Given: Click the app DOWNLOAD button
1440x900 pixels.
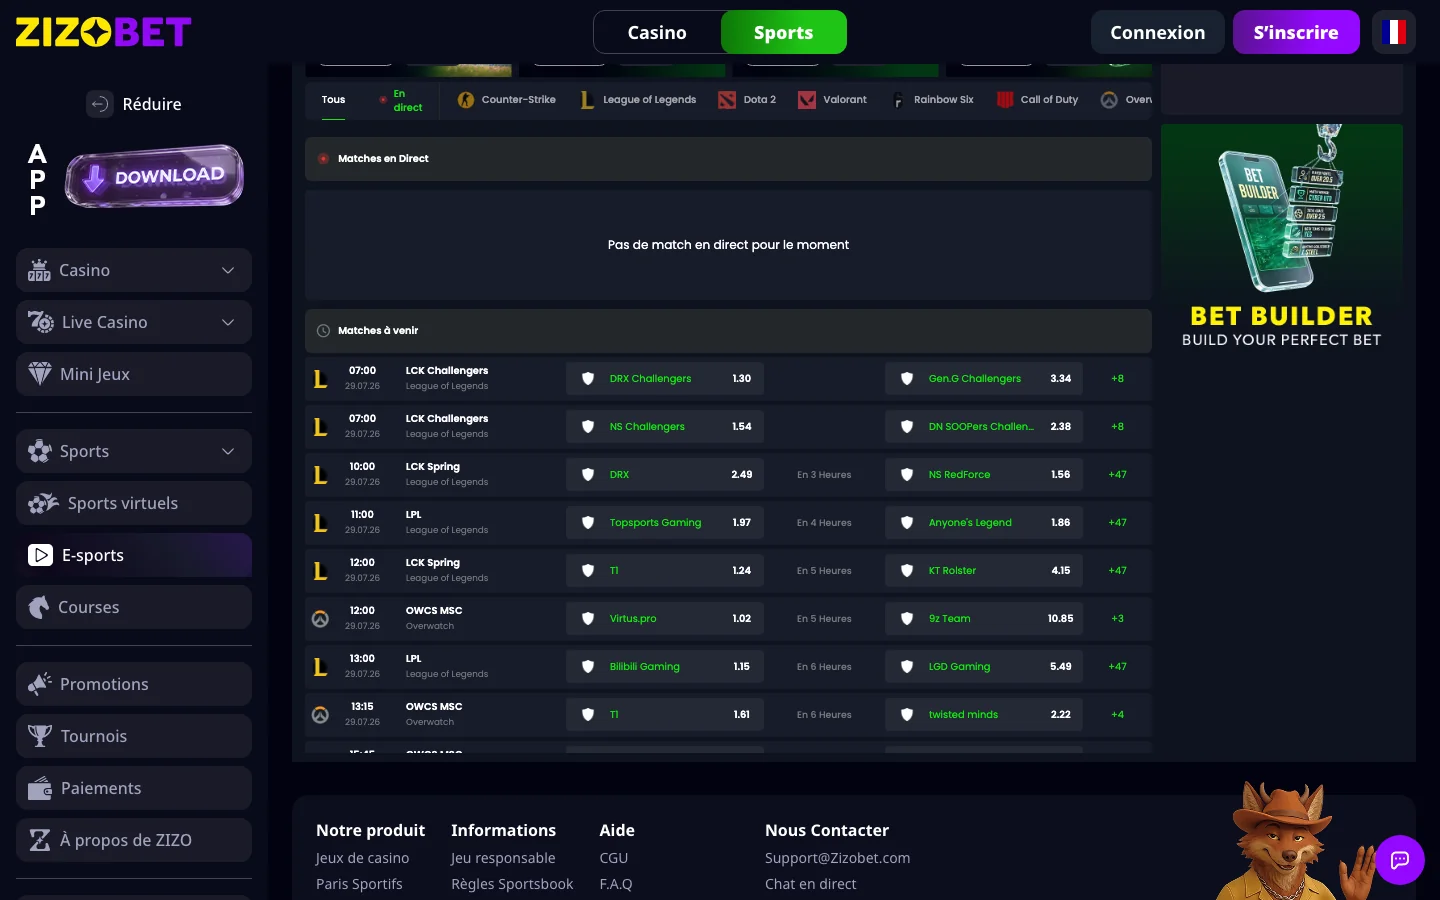Looking at the screenshot, I should pyautogui.click(x=155, y=176).
